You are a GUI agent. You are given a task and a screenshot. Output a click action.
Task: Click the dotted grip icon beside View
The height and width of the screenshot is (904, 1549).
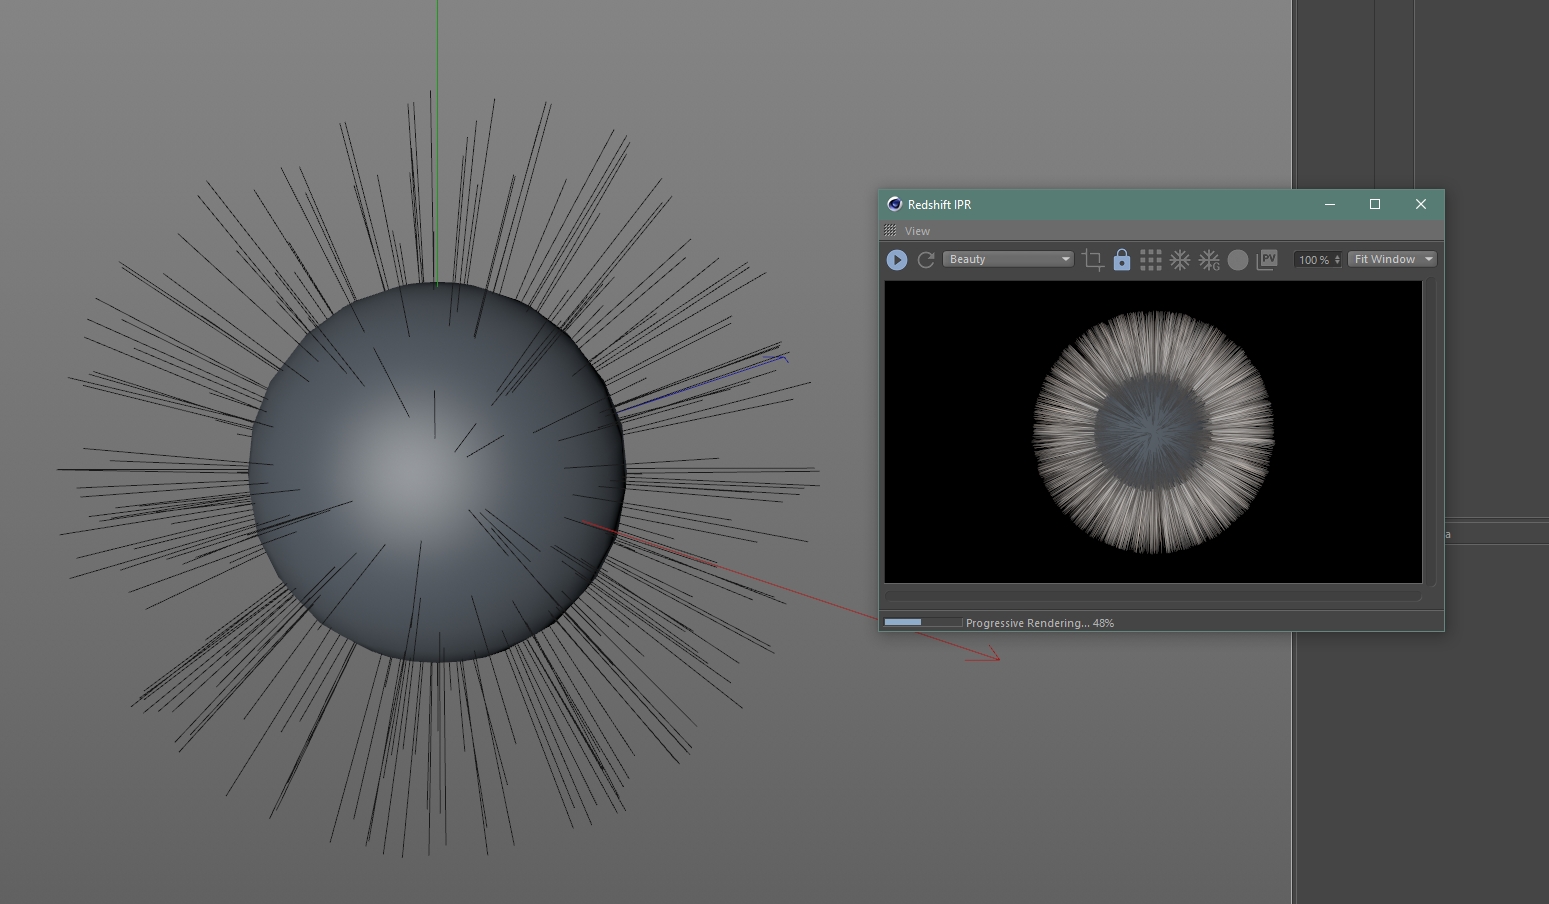pyautogui.click(x=889, y=231)
